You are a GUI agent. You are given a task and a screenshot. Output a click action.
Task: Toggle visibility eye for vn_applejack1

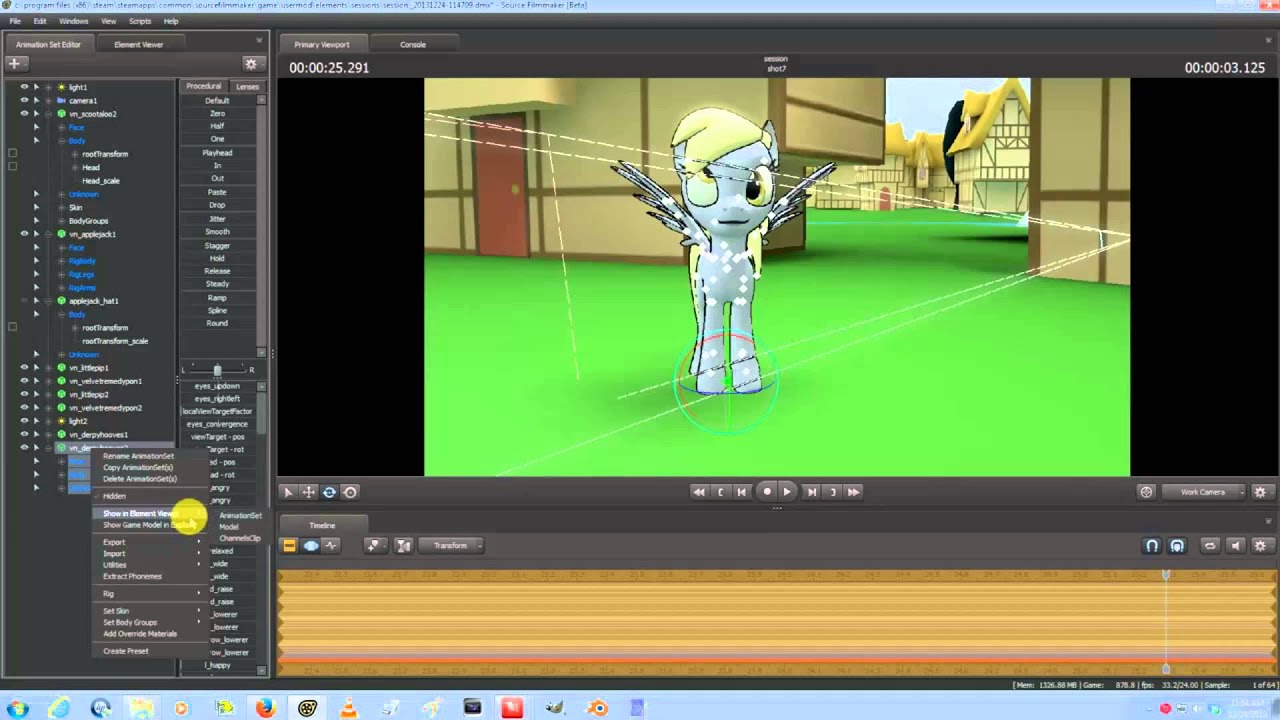24,234
